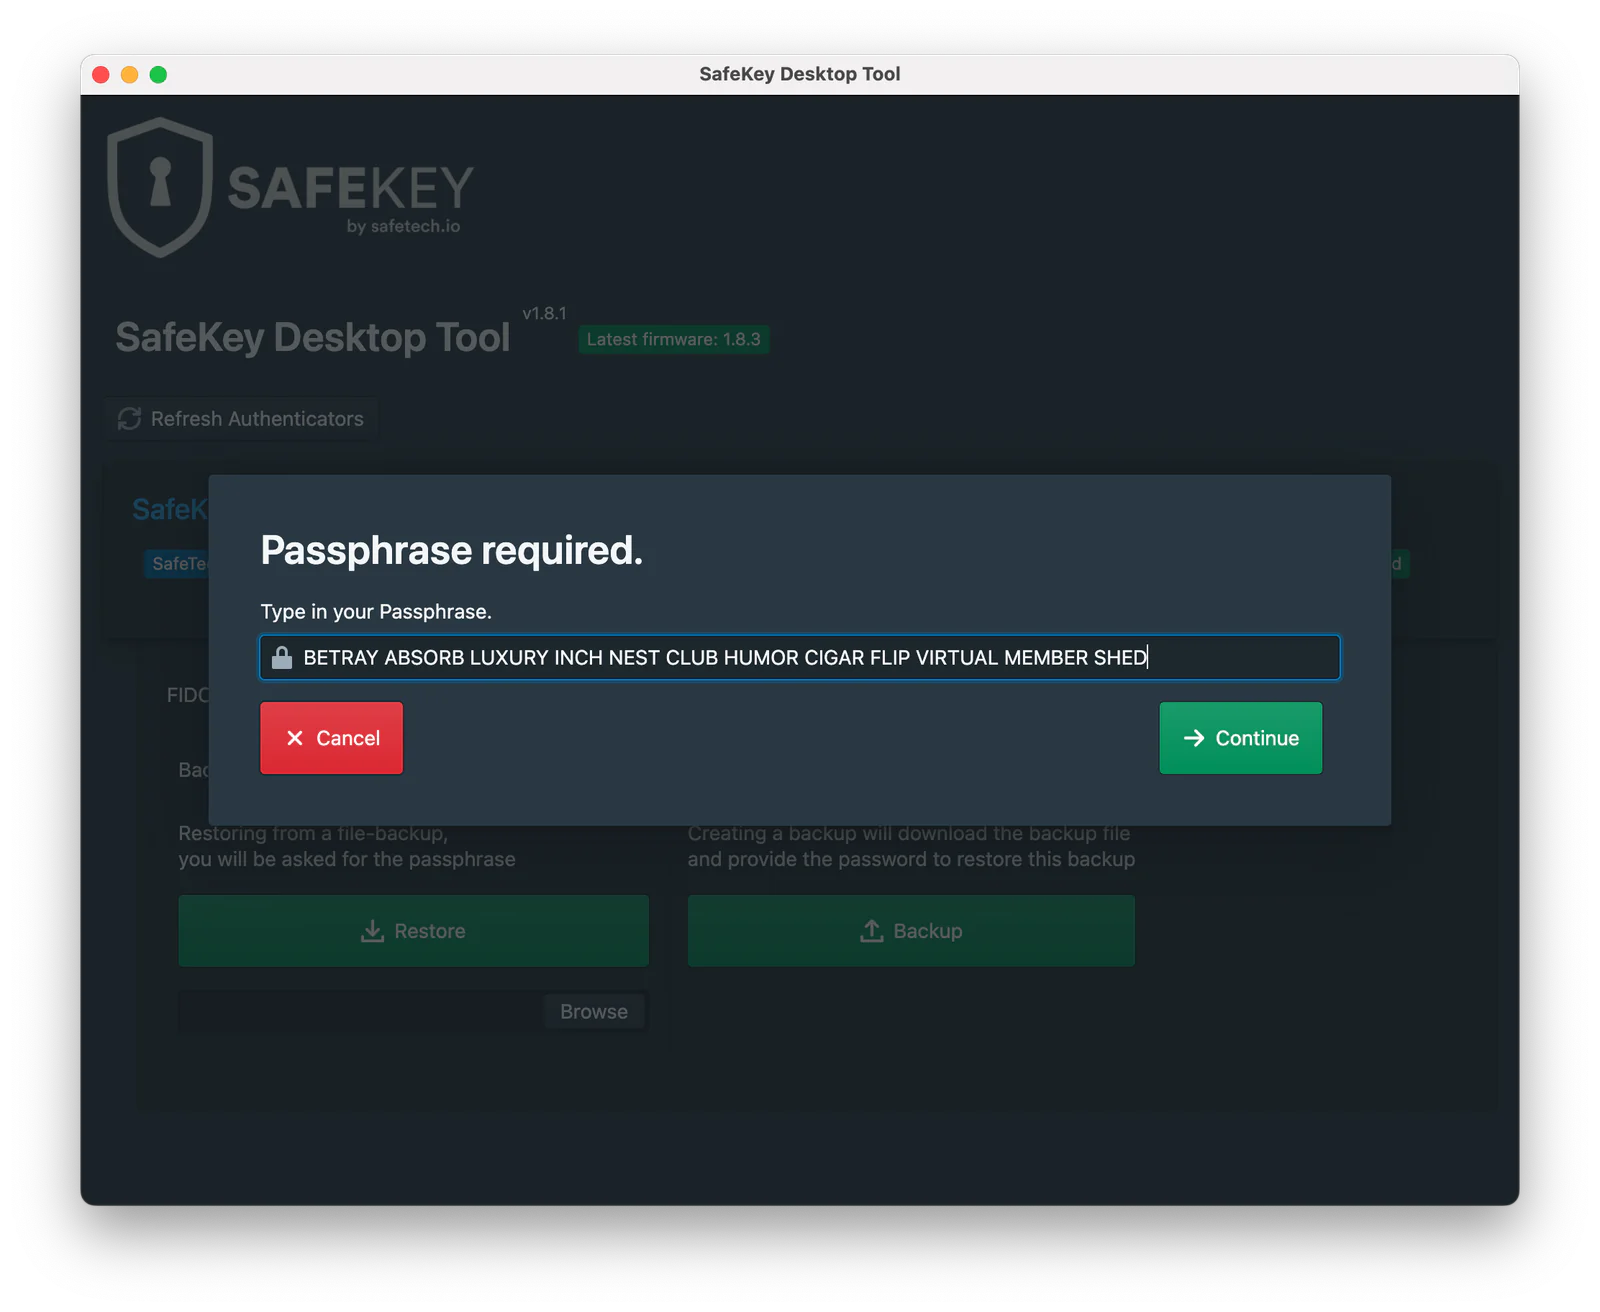Click the yellow minimize window button
Image resolution: width=1600 pixels, height=1312 pixels.
click(129, 74)
